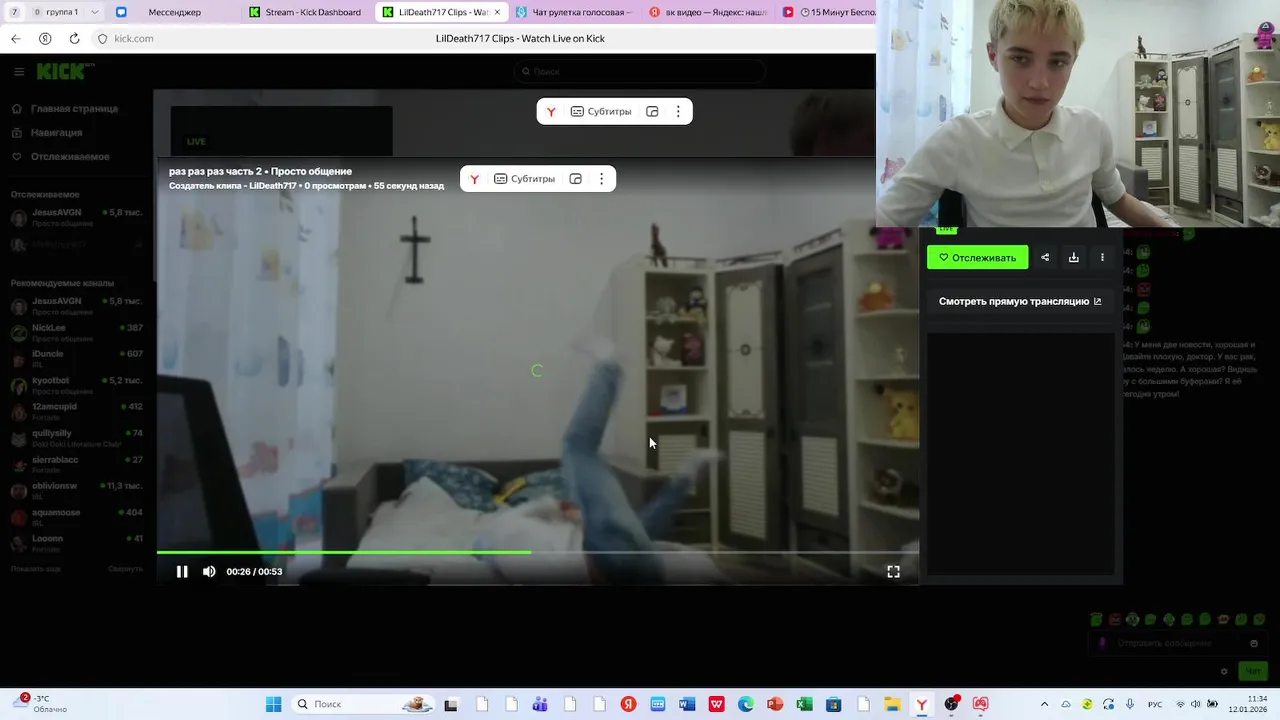This screenshot has height=720, width=1280.
Task: Click Yandex Y icon beside clip title
Action: pos(474,179)
